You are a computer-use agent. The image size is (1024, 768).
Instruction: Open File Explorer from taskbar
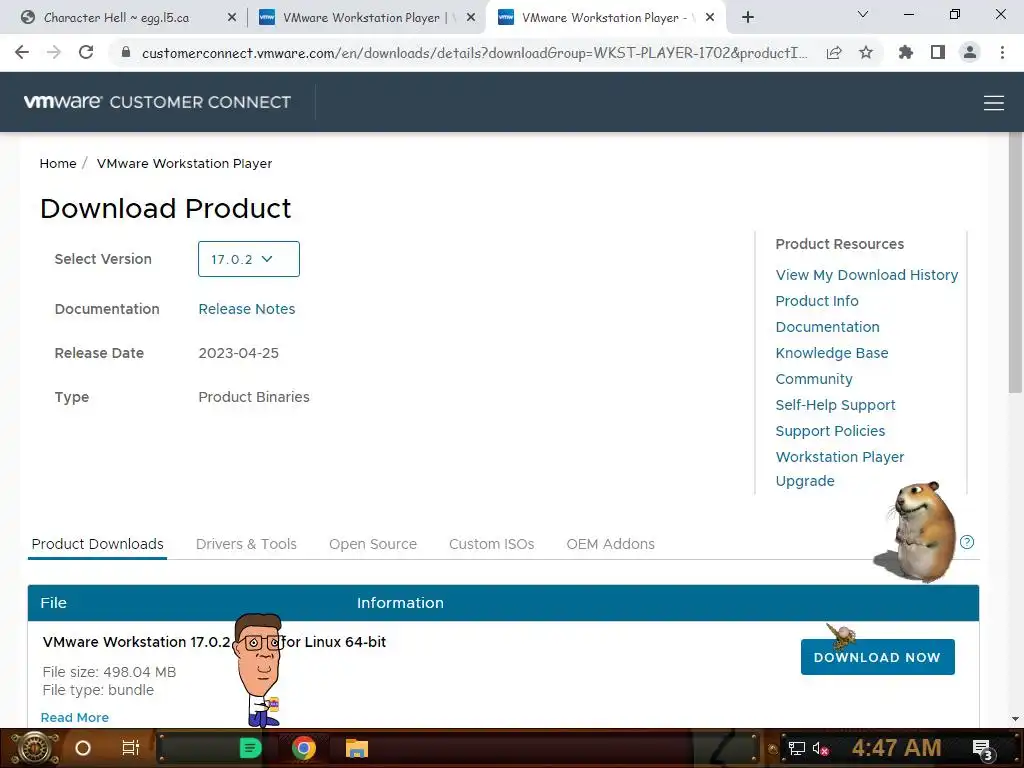[357, 748]
